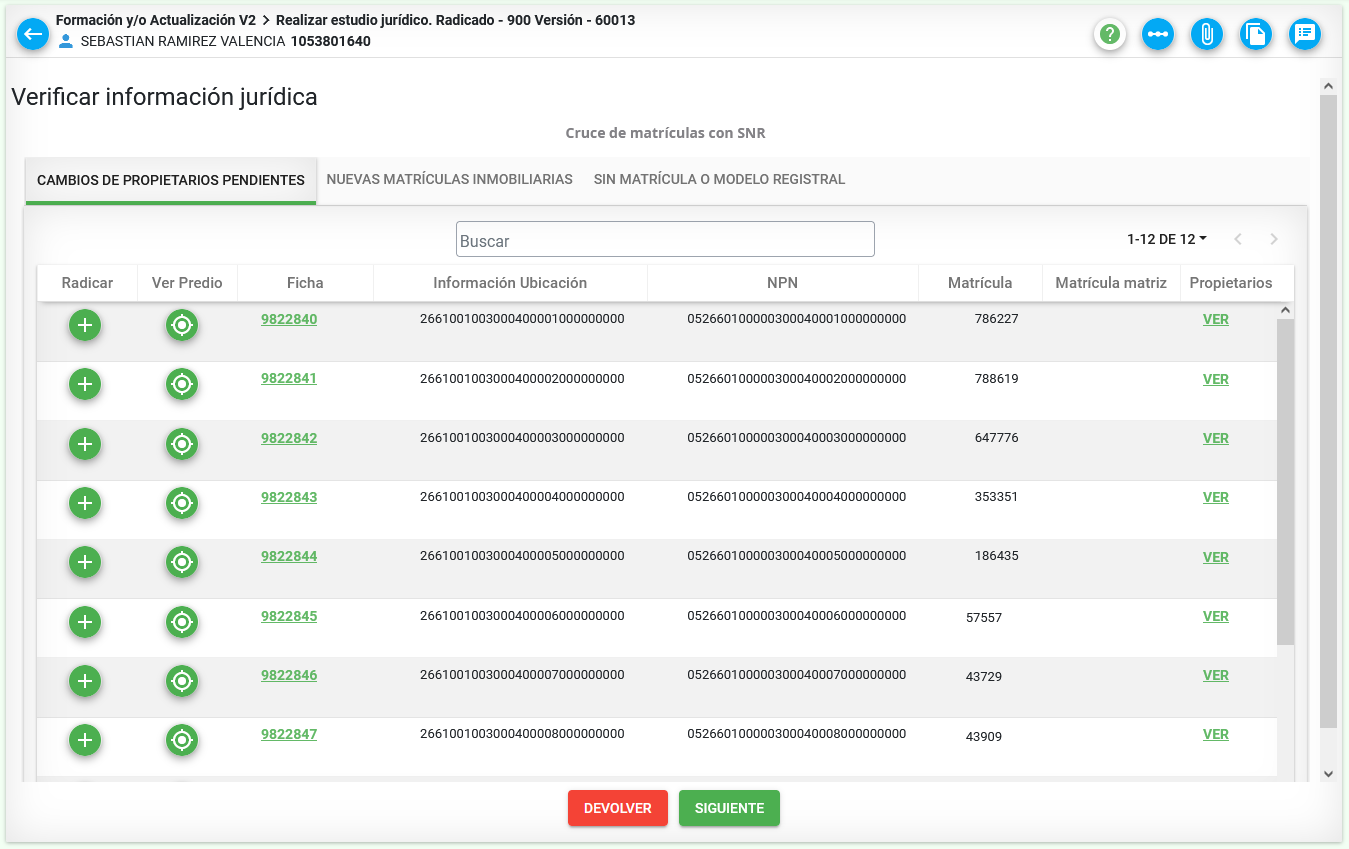View predio target icon for ficha 9822846
The image size is (1349, 849).
pyautogui.click(x=182, y=681)
